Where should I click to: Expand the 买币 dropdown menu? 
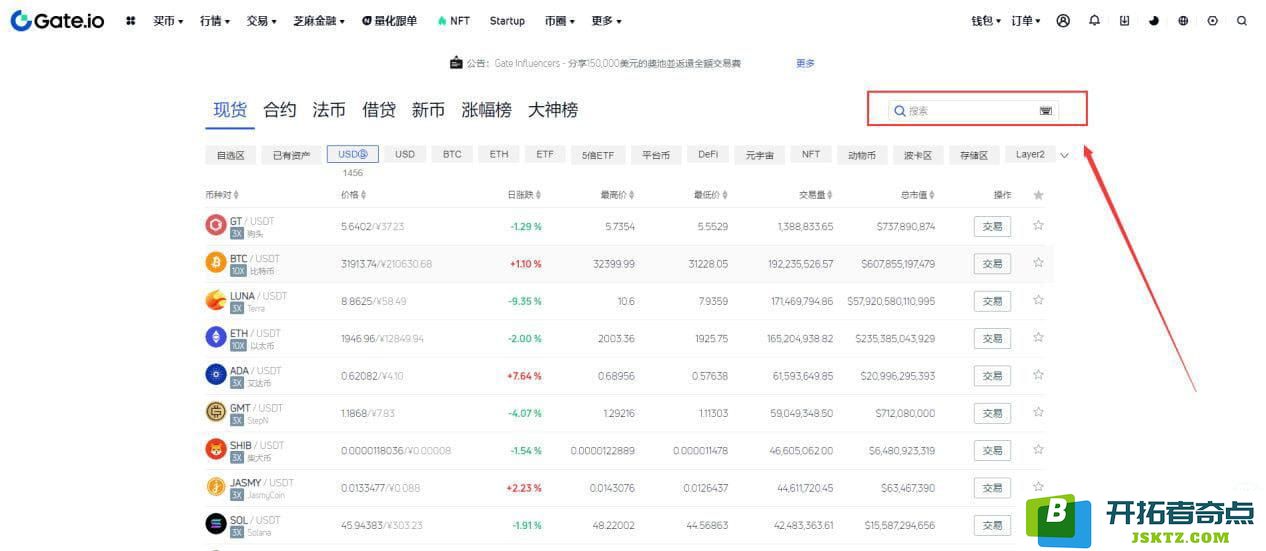point(168,21)
